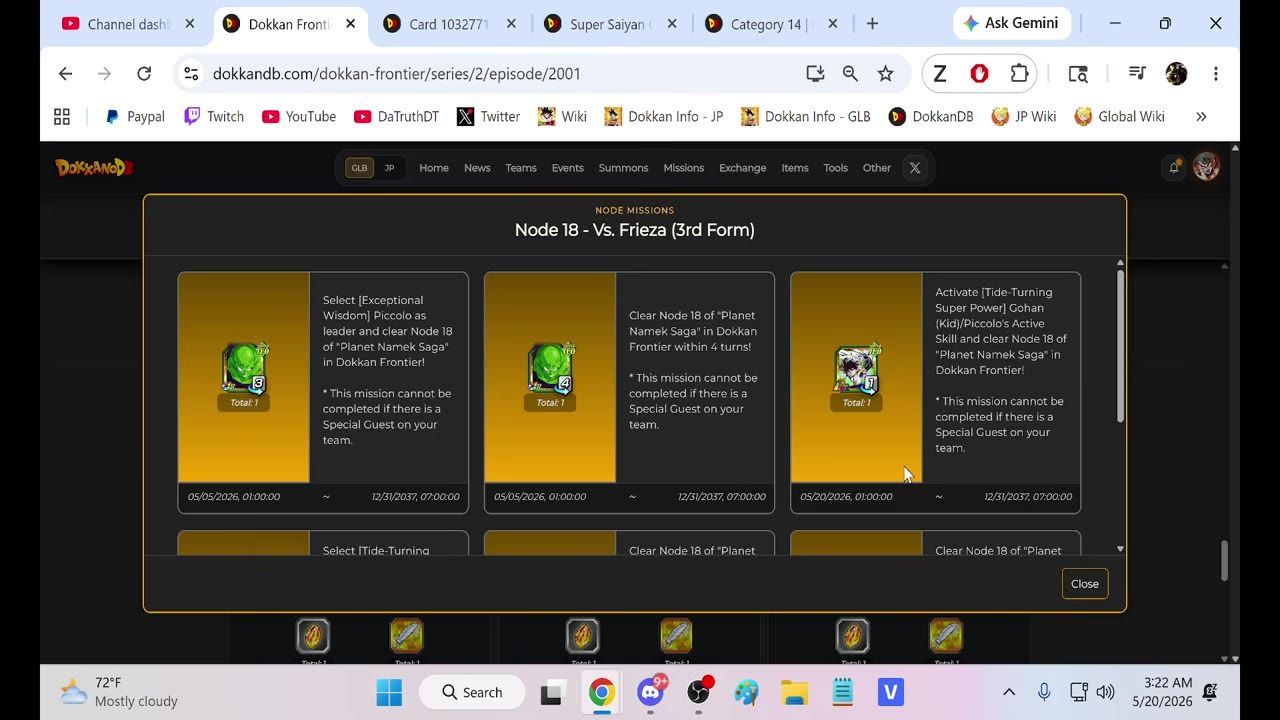Click the Z extension icon in toolbar
This screenshot has width=1280, height=720.
coord(940,73)
